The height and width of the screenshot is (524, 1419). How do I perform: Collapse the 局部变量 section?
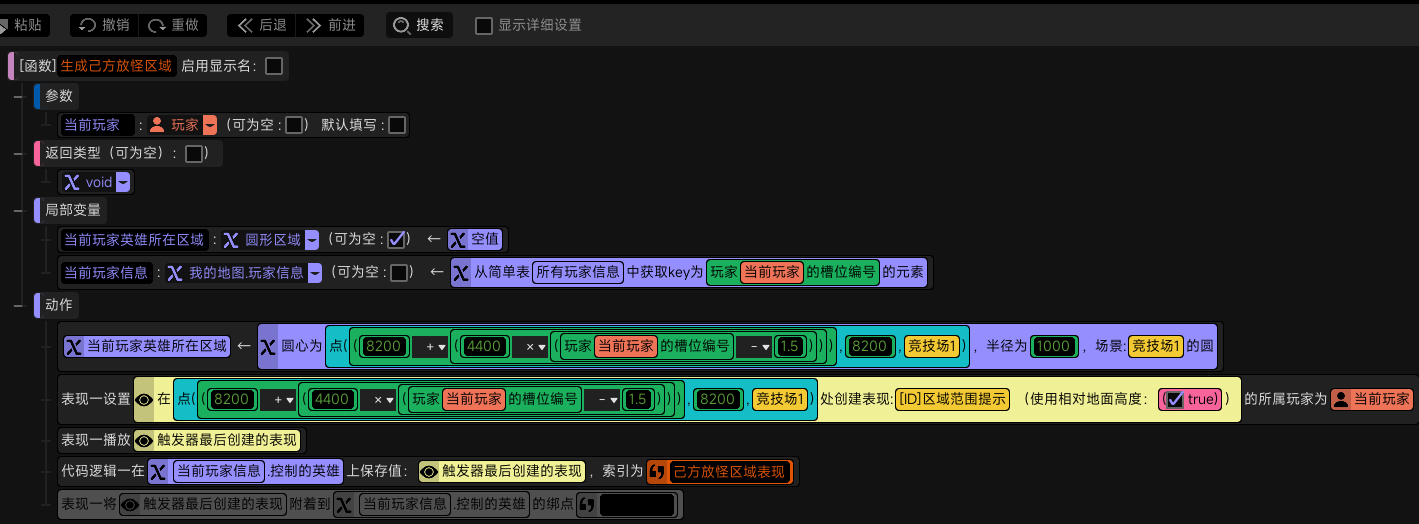pyautogui.click(x=18, y=211)
